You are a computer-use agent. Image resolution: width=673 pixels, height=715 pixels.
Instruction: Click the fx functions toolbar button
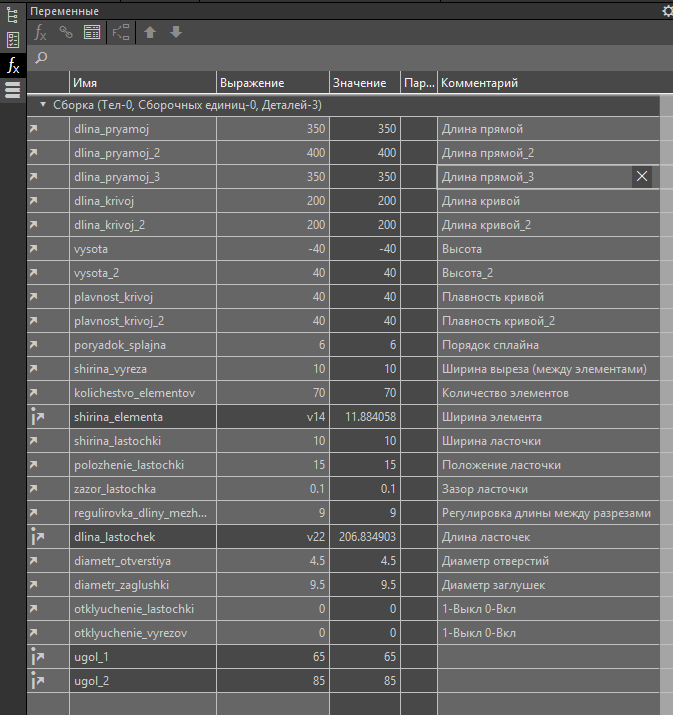(41, 32)
